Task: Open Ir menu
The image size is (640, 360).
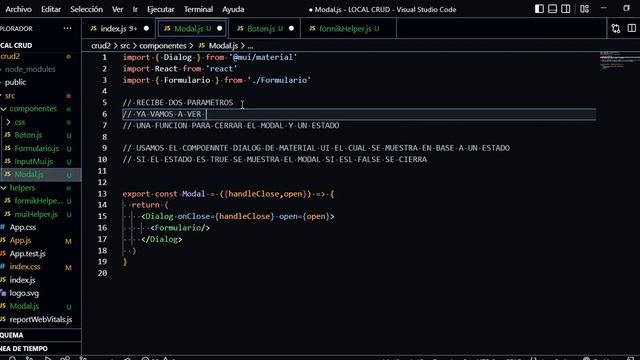Action: (135, 9)
